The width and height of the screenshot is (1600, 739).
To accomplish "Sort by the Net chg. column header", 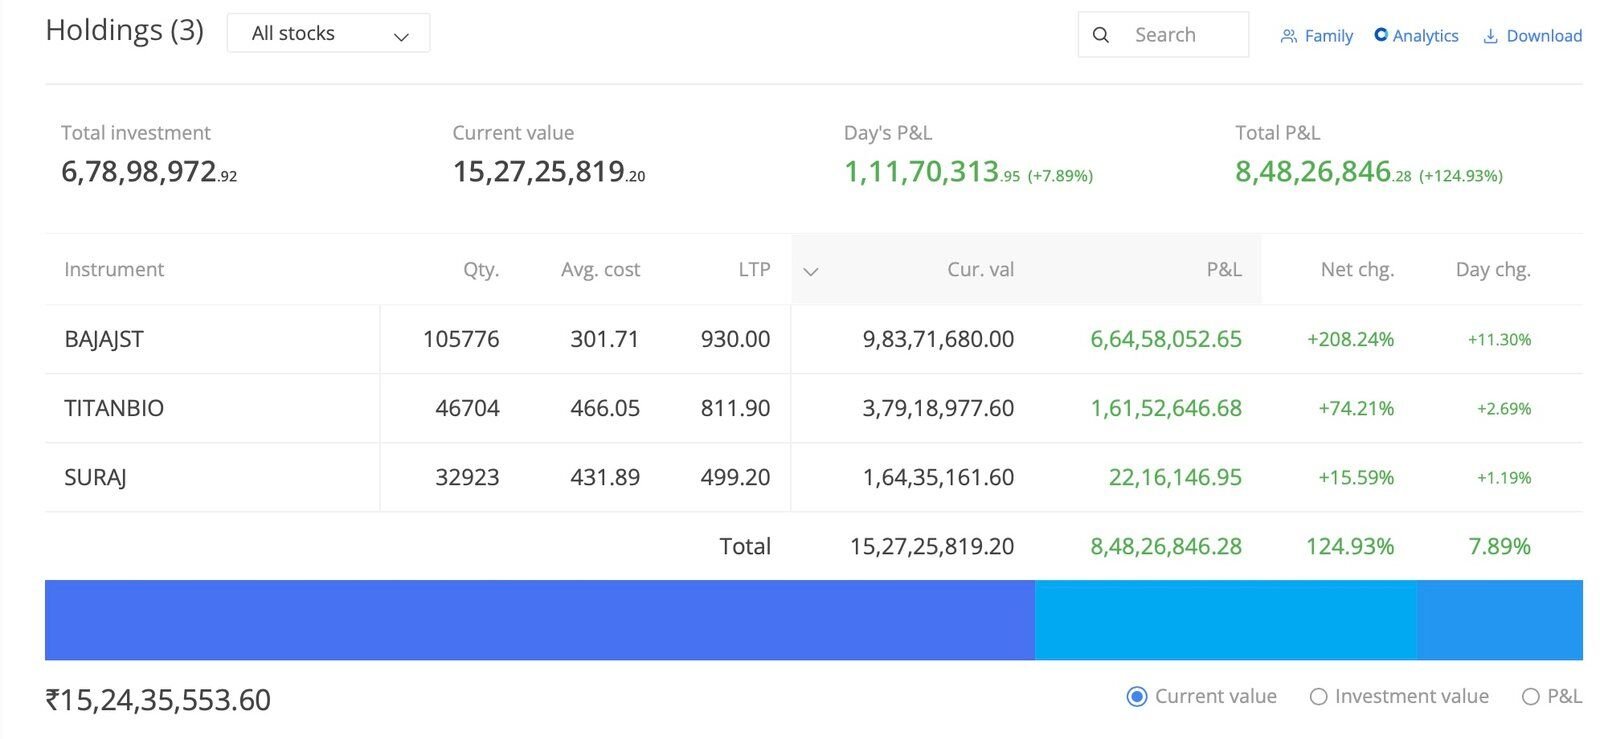I will pyautogui.click(x=1357, y=269).
